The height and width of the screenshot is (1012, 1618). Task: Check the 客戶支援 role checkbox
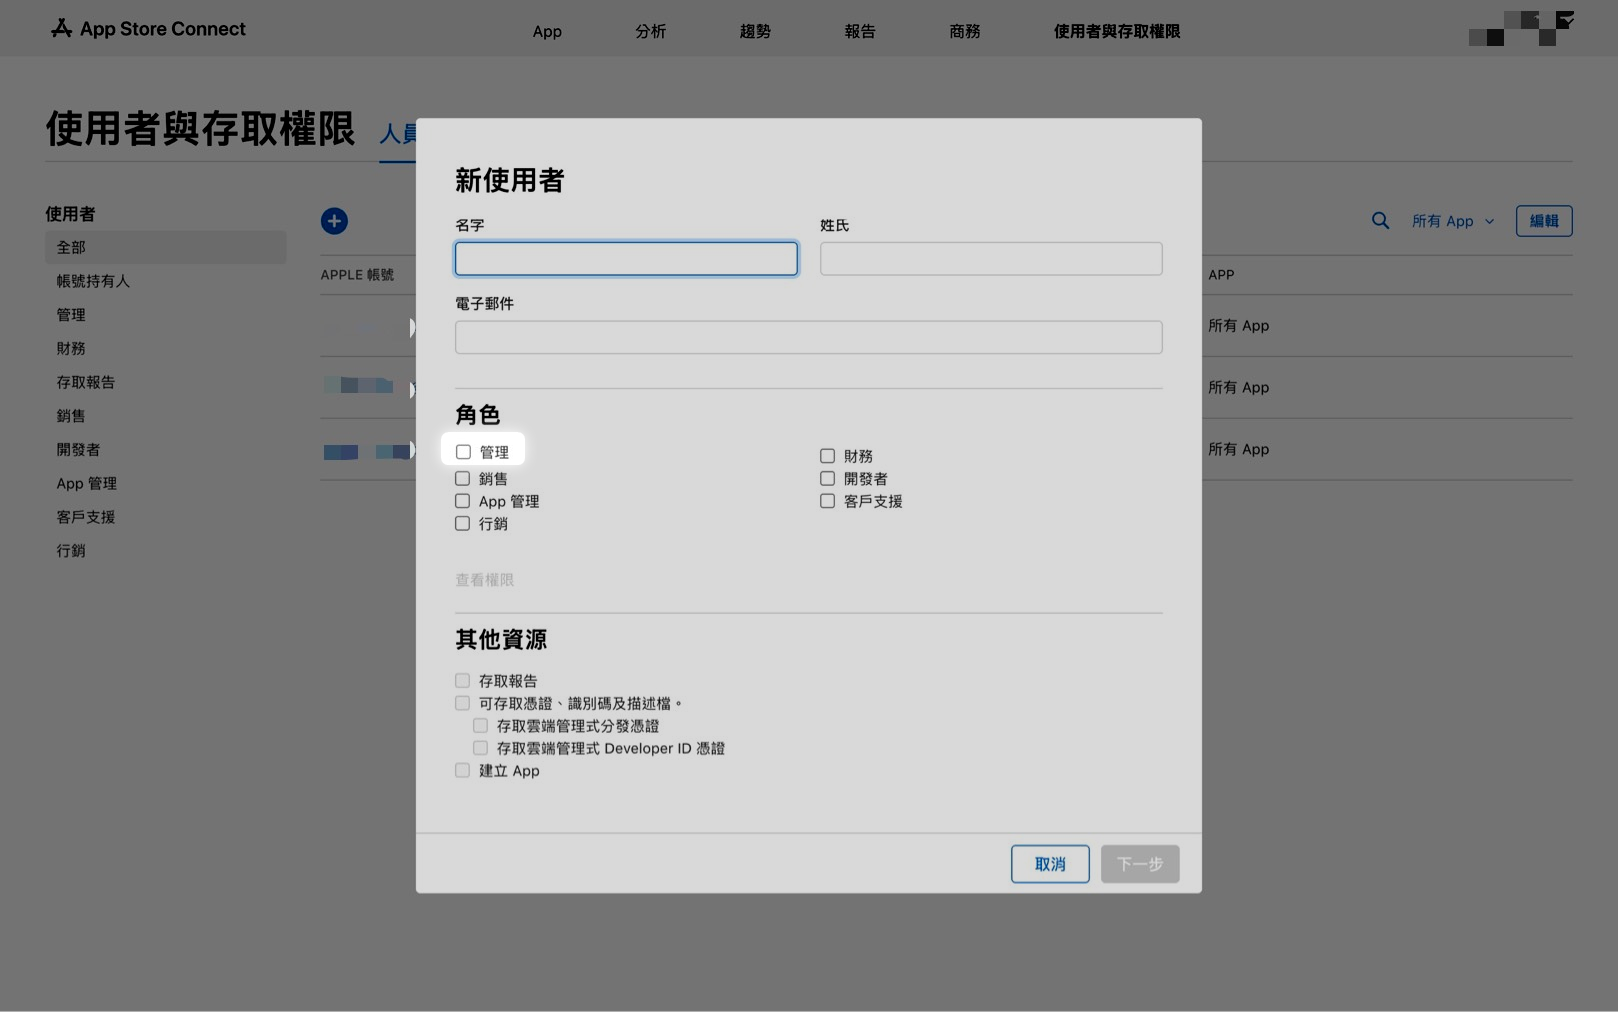[x=827, y=501]
